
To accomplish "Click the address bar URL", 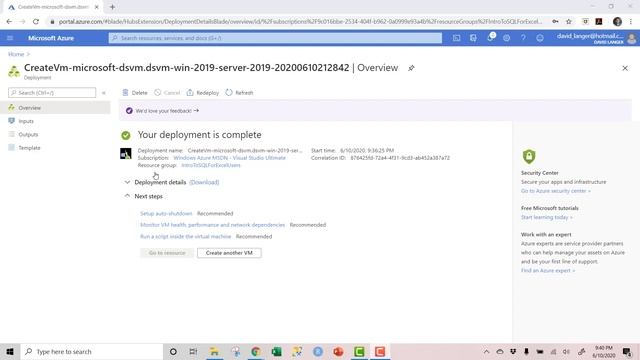I will tap(300, 22).
